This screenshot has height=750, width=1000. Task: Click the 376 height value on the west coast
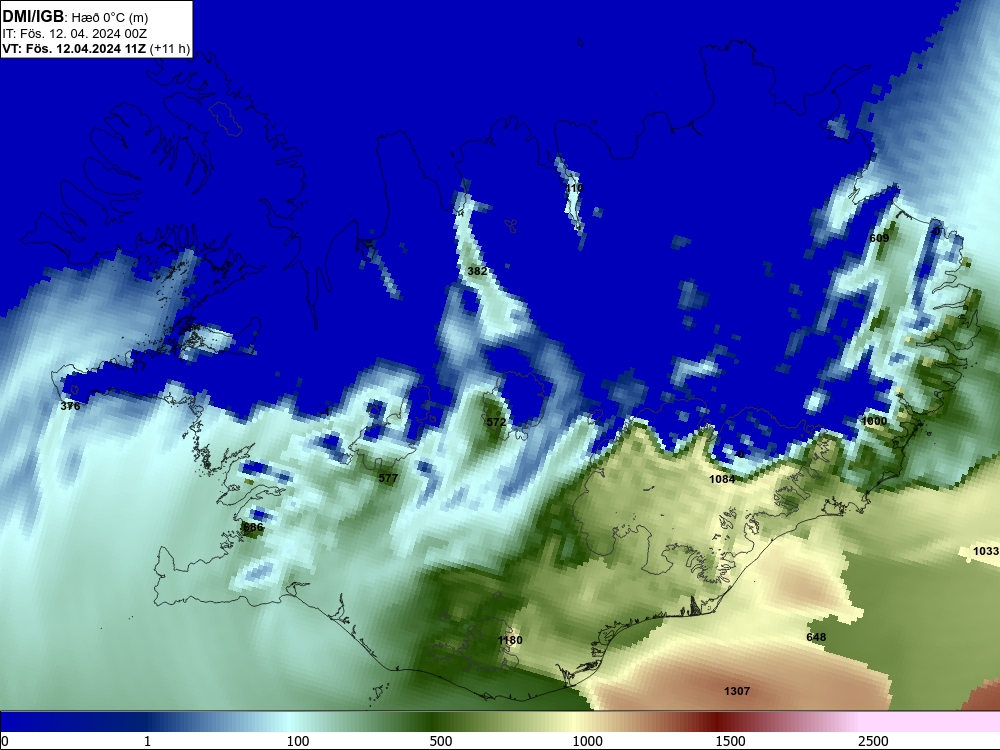70,406
